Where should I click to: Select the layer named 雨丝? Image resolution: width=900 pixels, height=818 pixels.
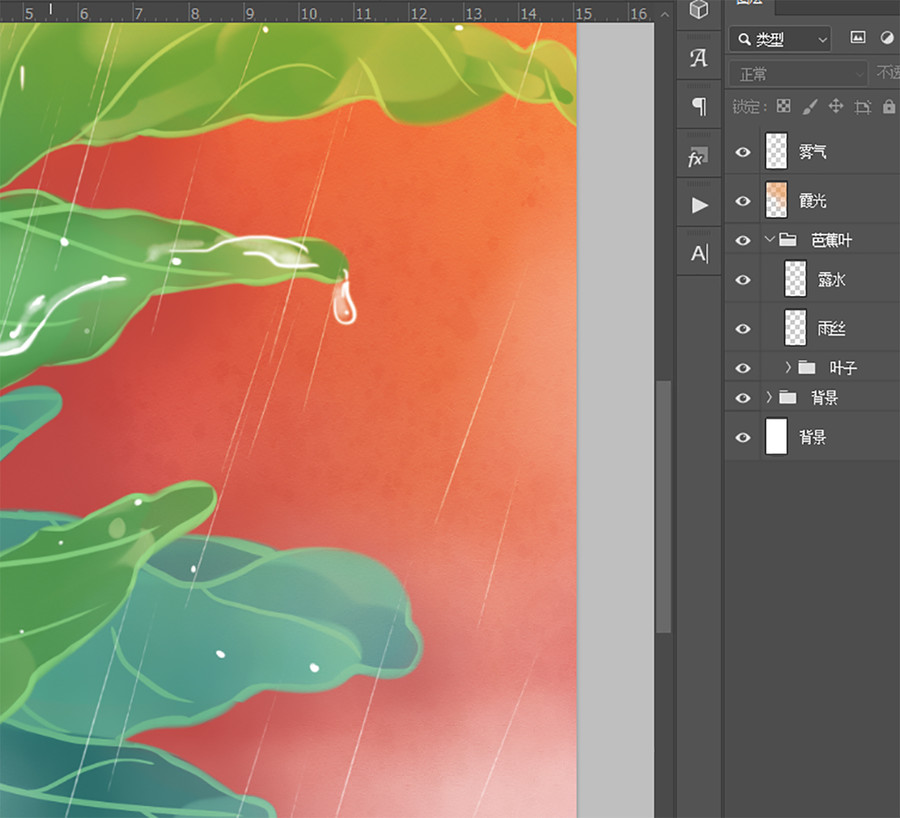click(832, 328)
